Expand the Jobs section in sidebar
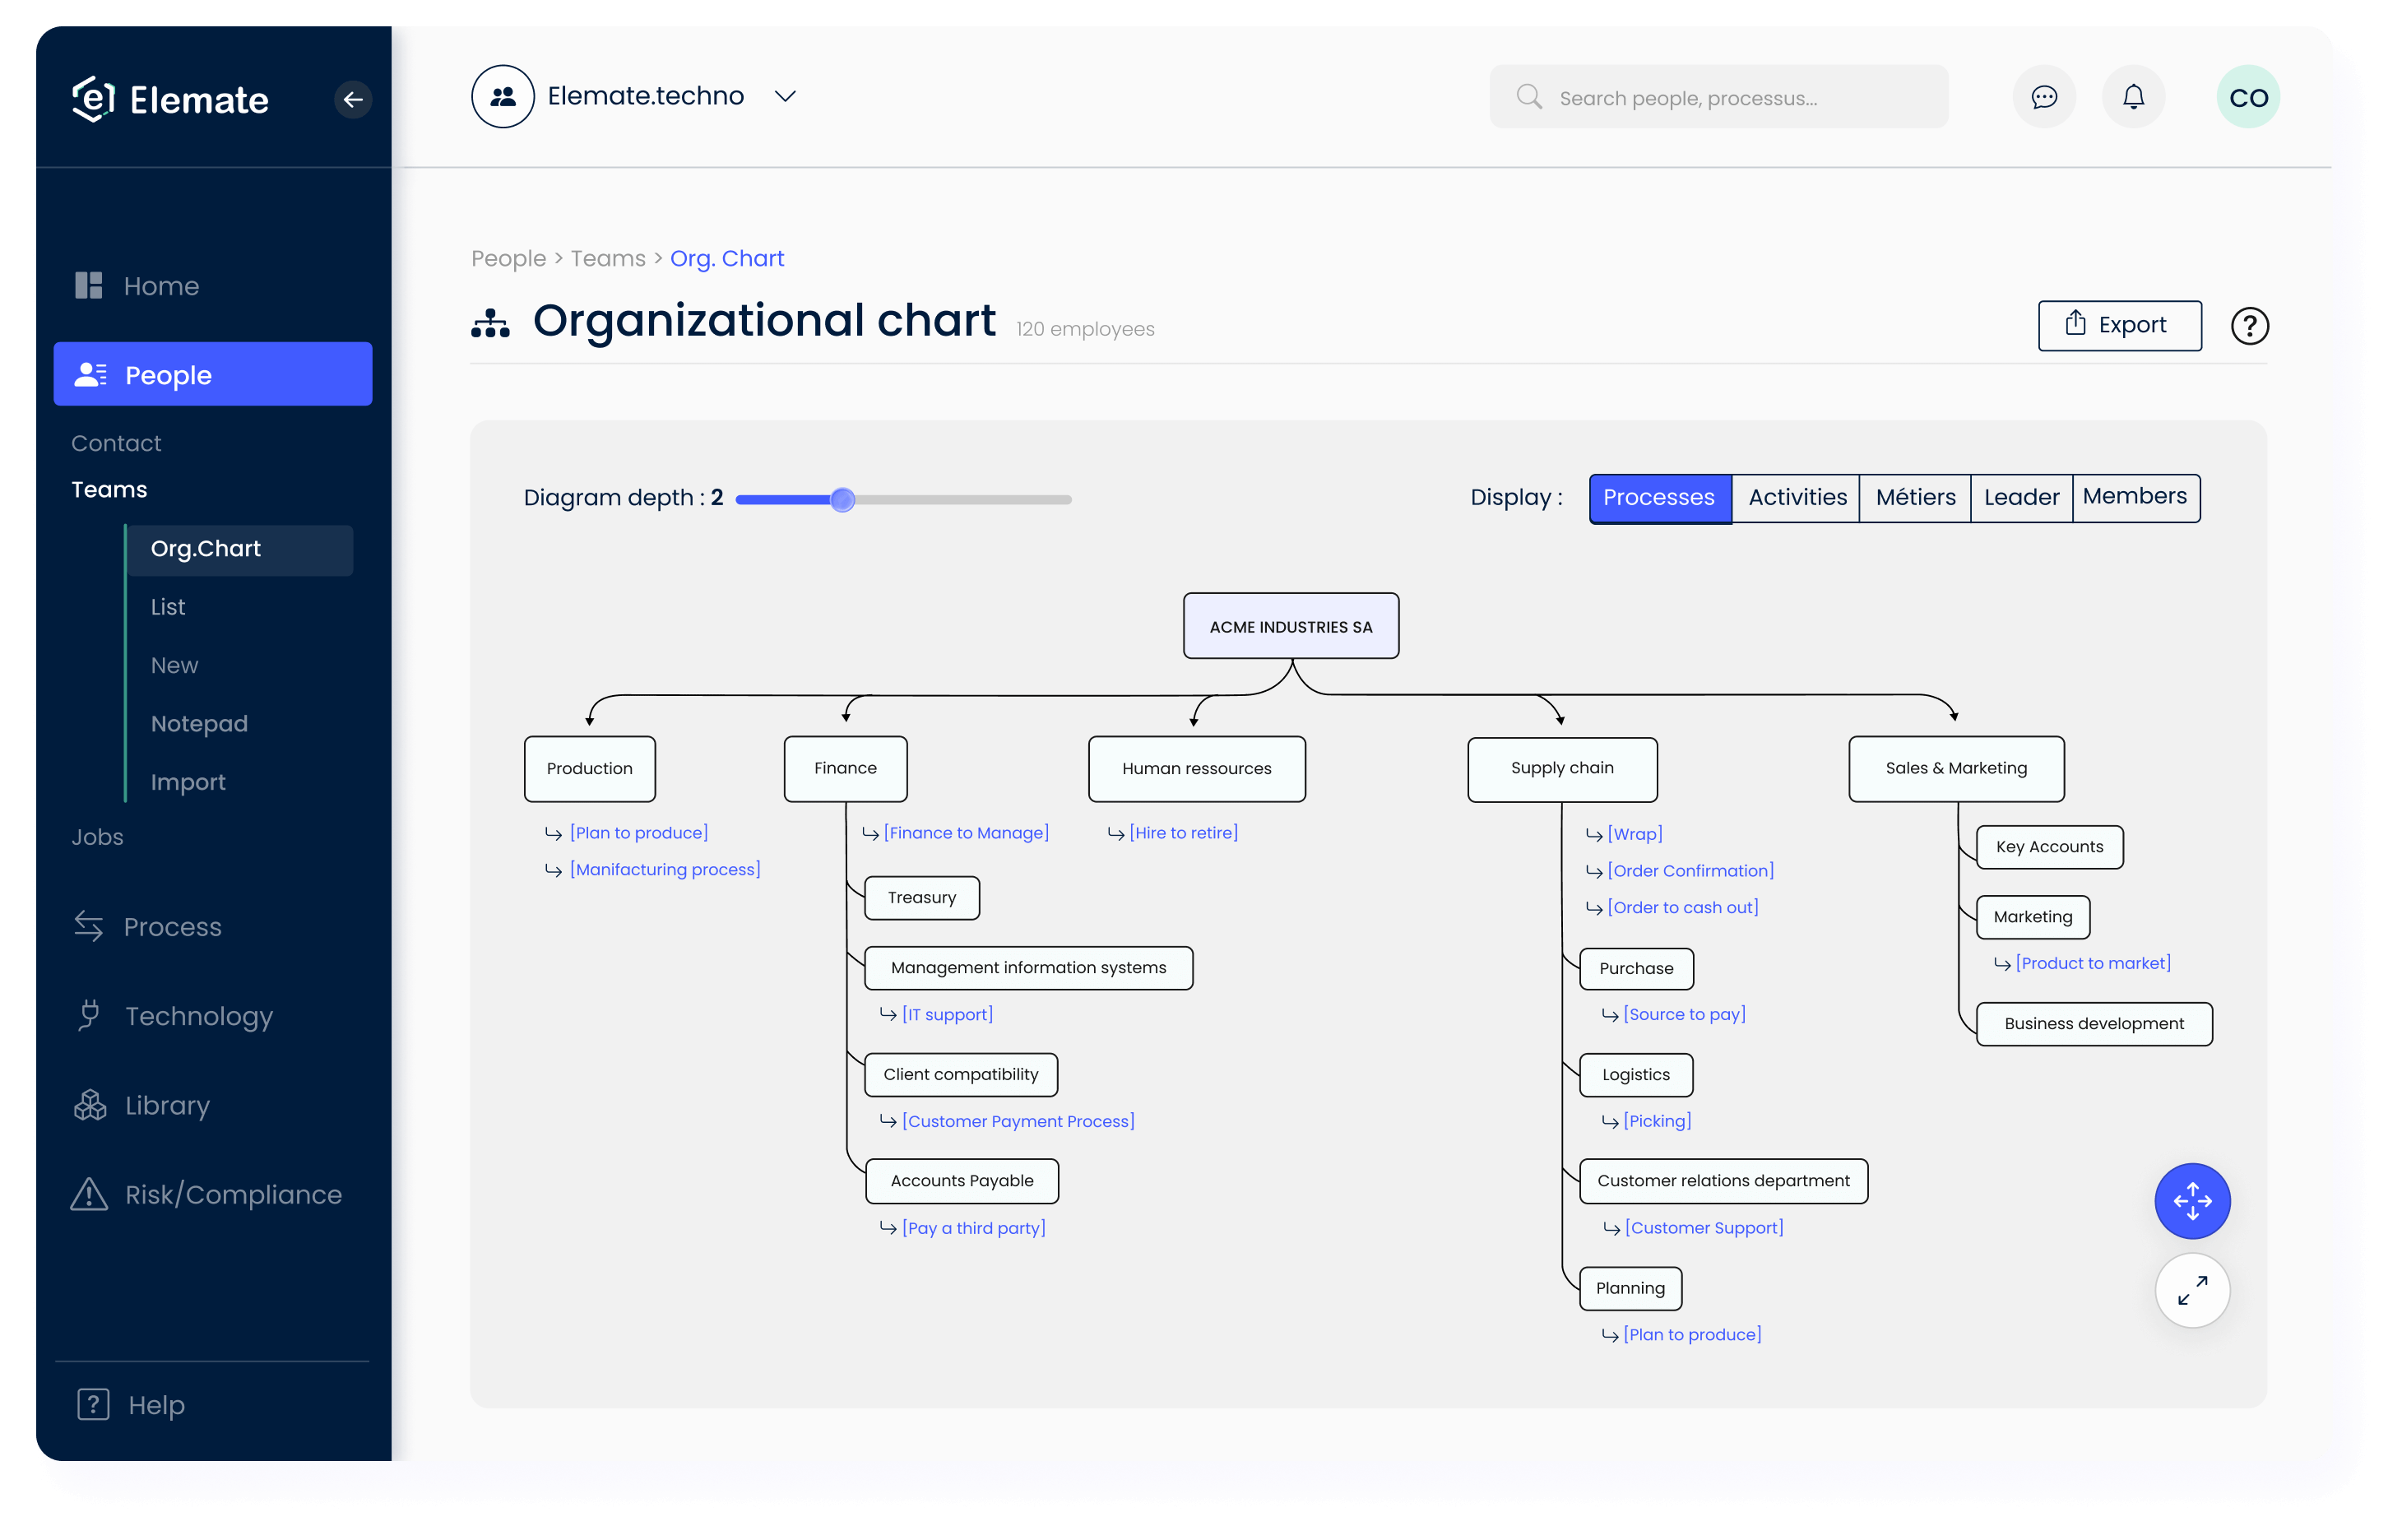The image size is (2402, 1540). [x=96, y=837]
